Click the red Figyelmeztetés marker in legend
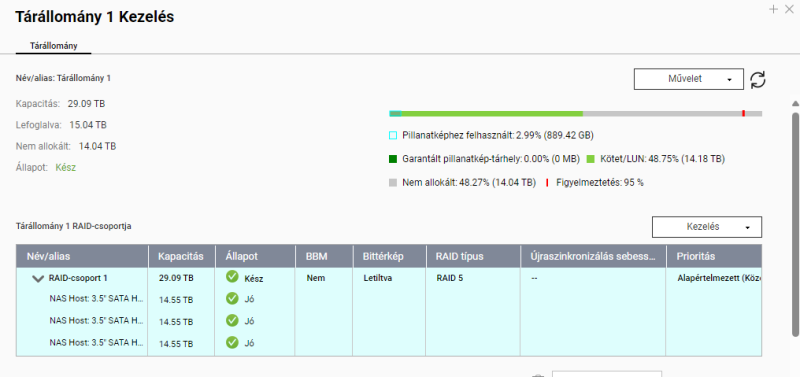The width and height of the screenshot is (800, 377). tap(547, 183)
